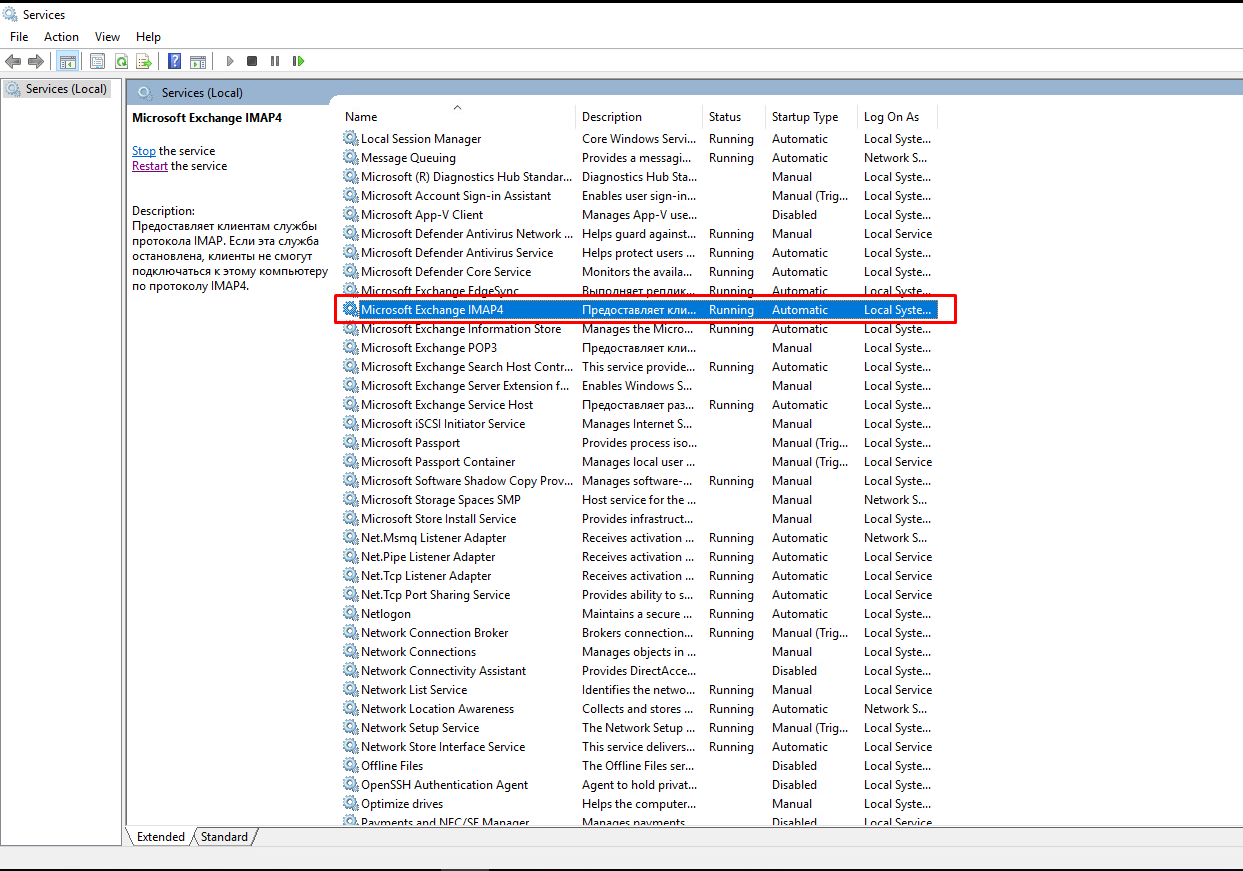Click the gear icon of Microsoft iSCSI Initiator Service

click(x=351, y=424)
